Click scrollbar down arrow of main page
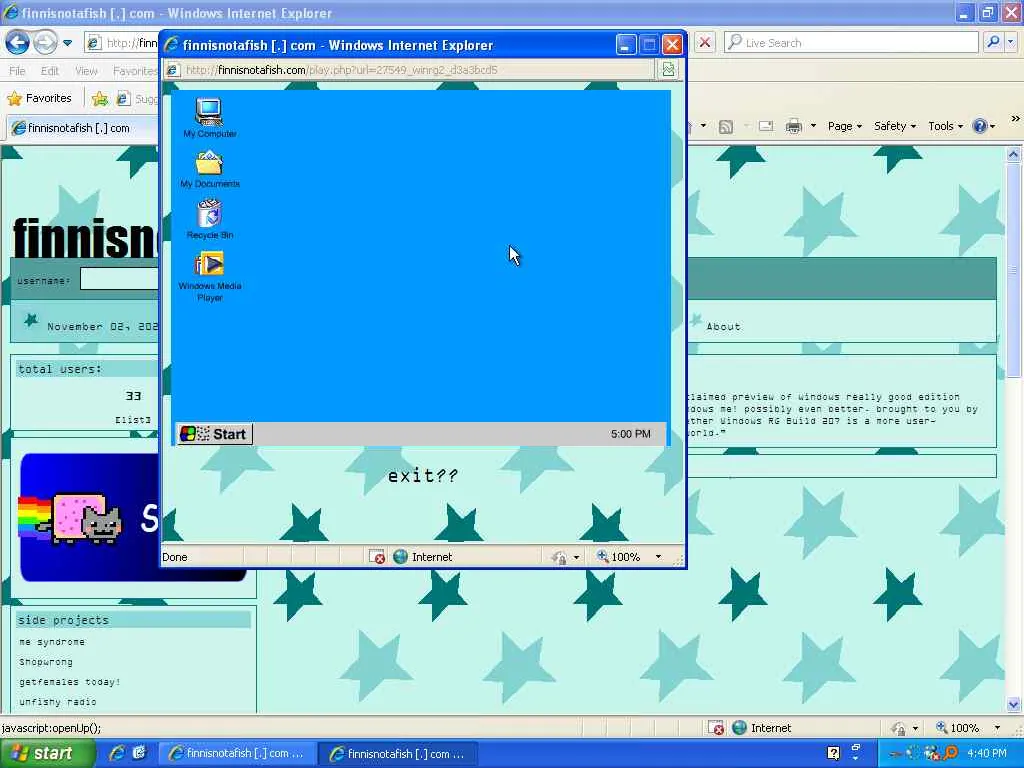 click(x=1014, y=705)
